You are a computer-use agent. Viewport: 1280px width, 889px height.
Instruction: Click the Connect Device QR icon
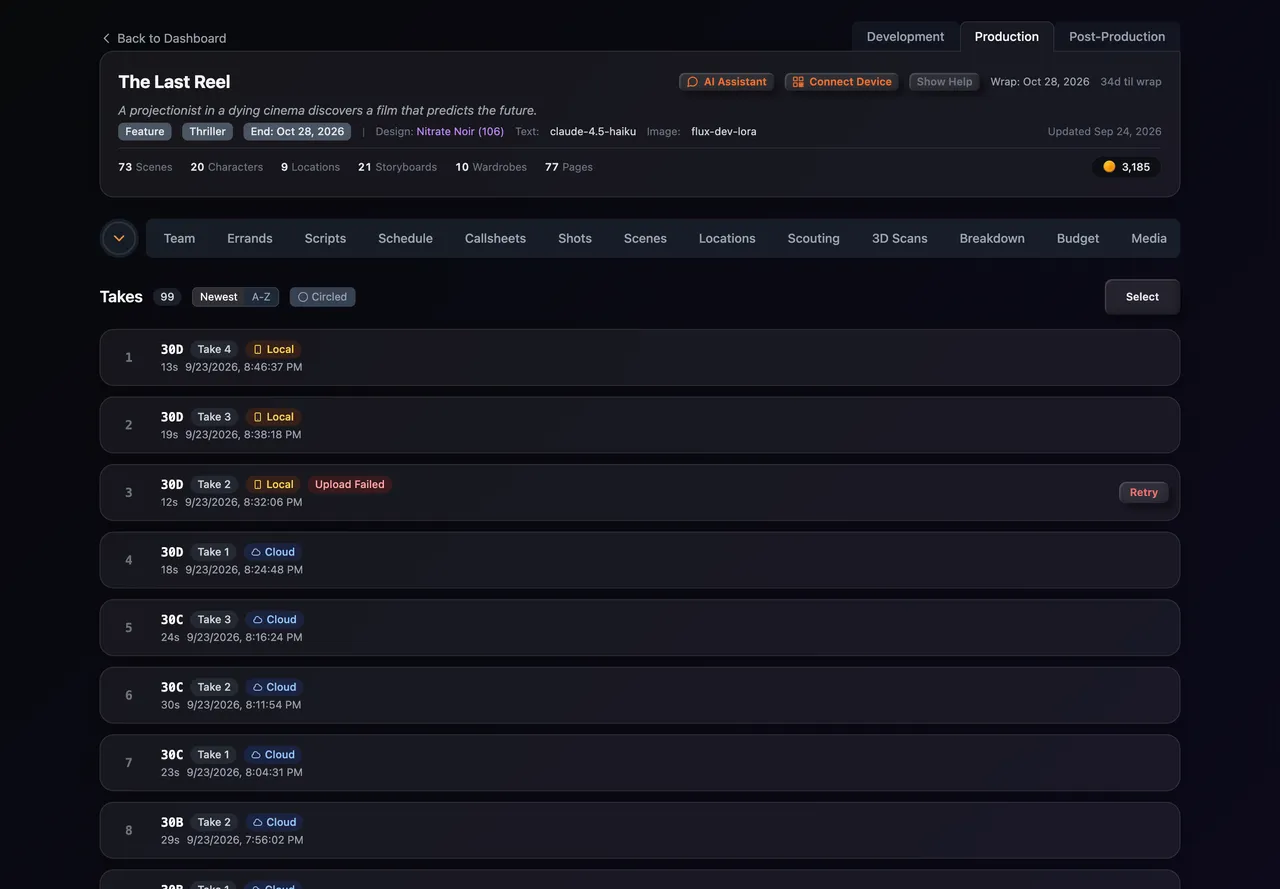(x=798, y=82)
